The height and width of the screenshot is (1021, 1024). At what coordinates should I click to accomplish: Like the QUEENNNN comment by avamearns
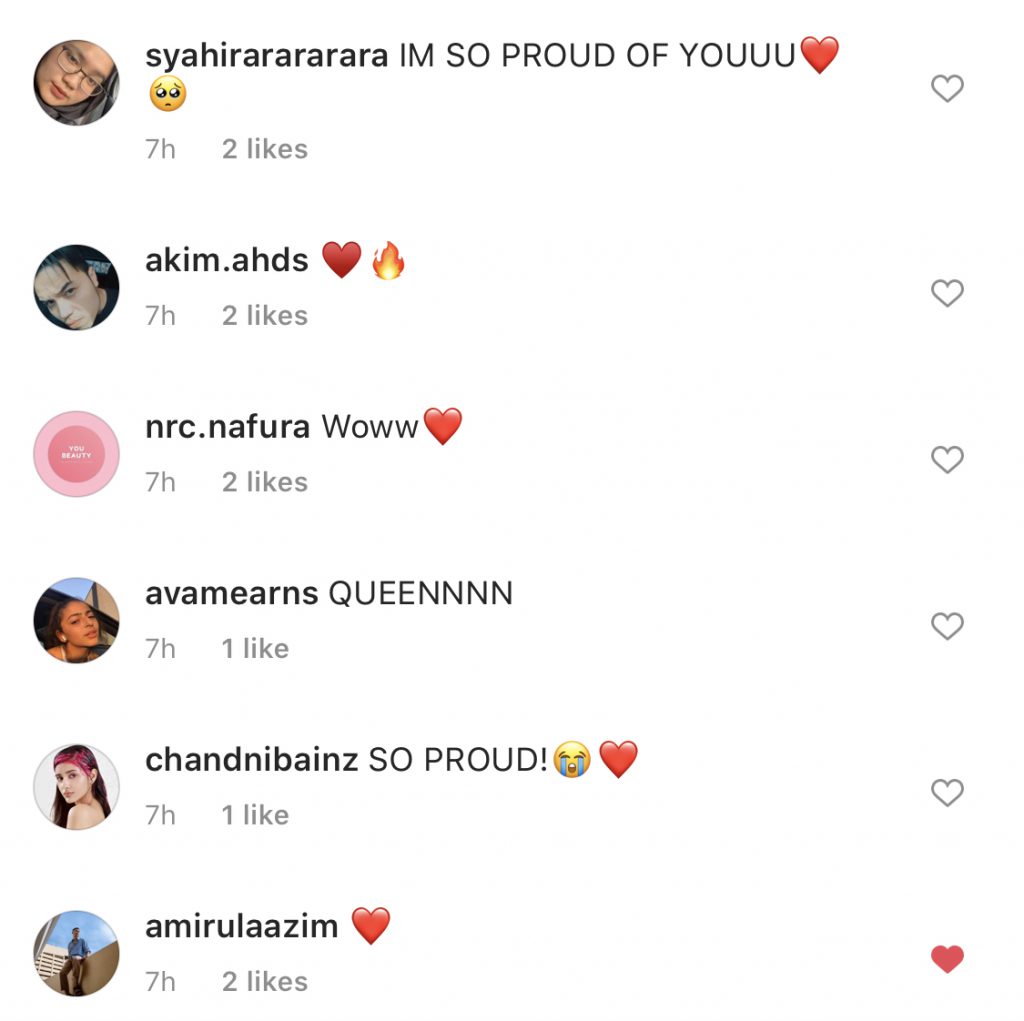point(947,626)
